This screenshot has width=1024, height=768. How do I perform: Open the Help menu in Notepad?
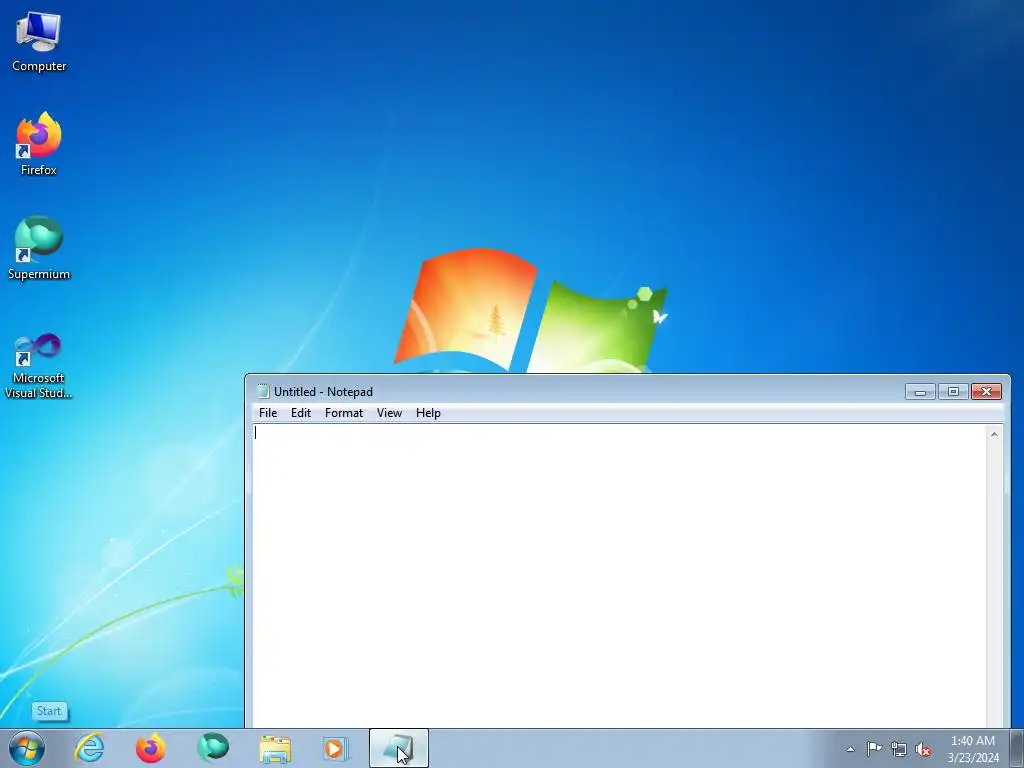[x=428, y=413]
